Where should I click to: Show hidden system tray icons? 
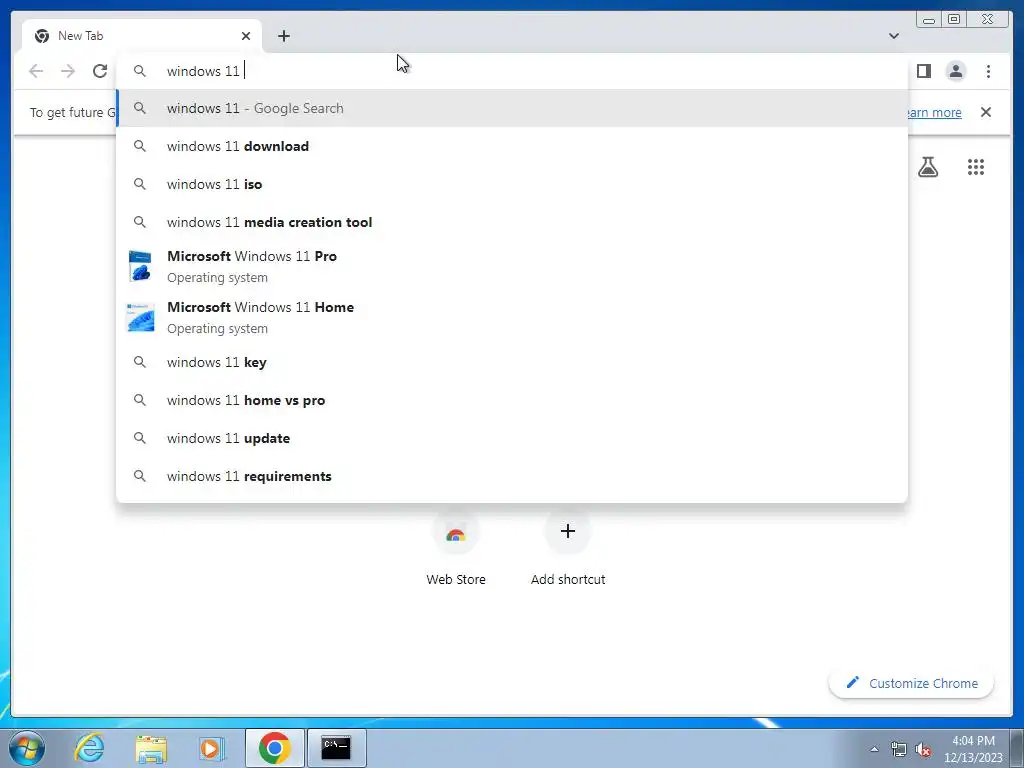click(x=874, y=749)
